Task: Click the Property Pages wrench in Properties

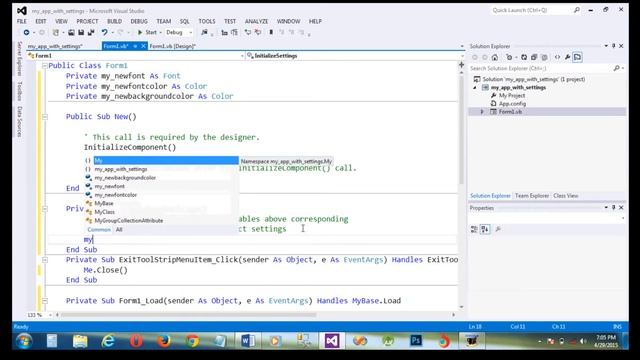Action: click(498, 229)
